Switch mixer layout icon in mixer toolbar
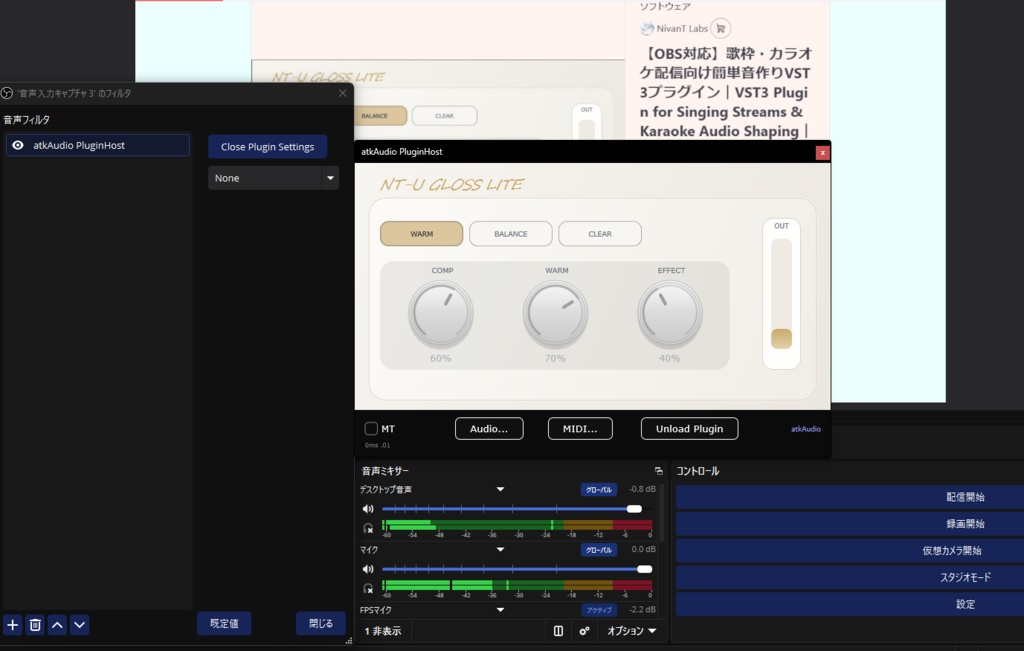This screenshot has height=651, width=1024. [558, 631]
